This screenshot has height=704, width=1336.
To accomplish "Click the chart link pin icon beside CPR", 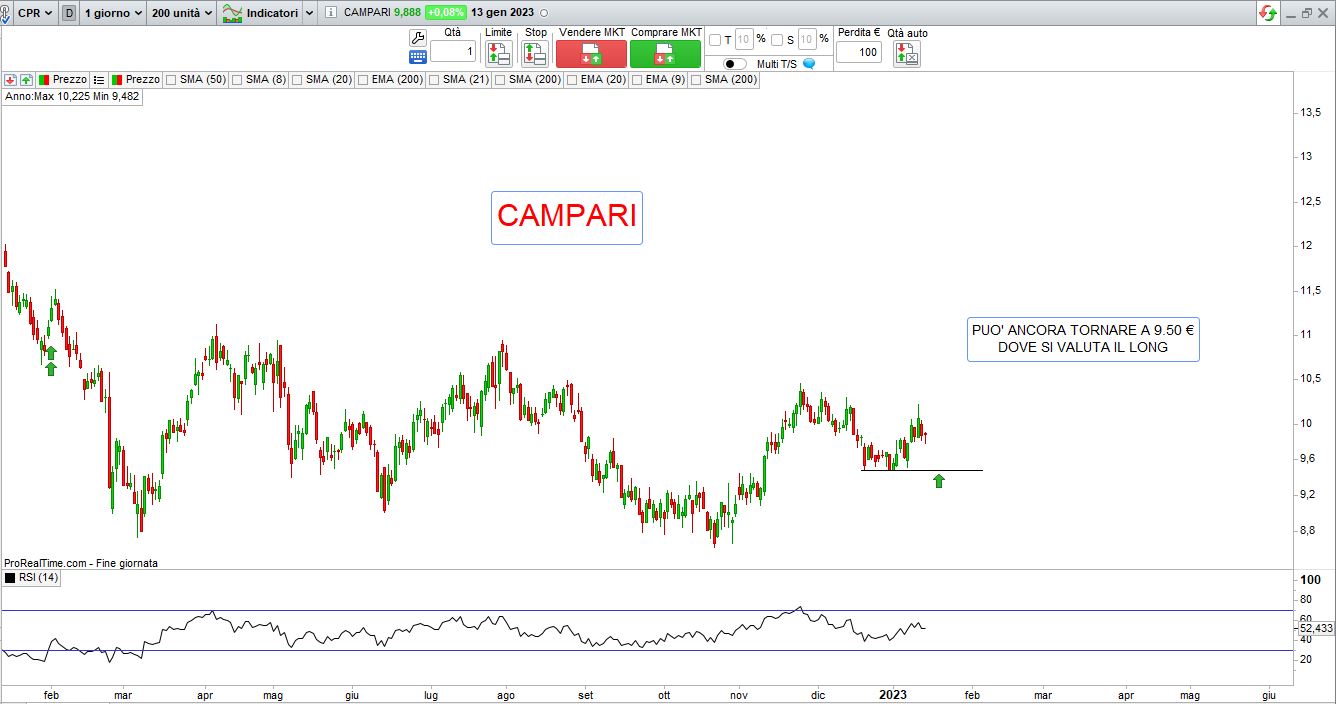I will 5,14.
